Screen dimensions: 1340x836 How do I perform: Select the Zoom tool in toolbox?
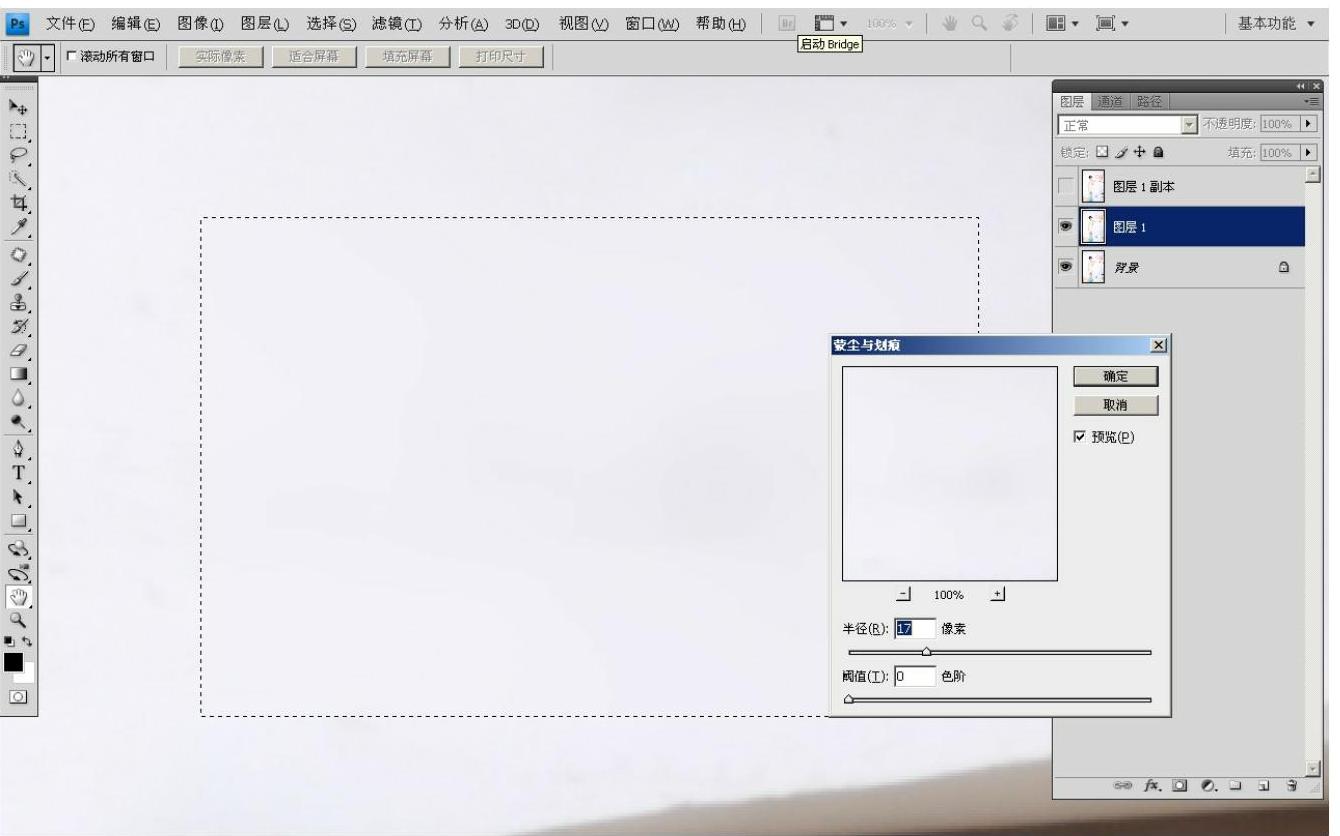(x=18, y=620)
